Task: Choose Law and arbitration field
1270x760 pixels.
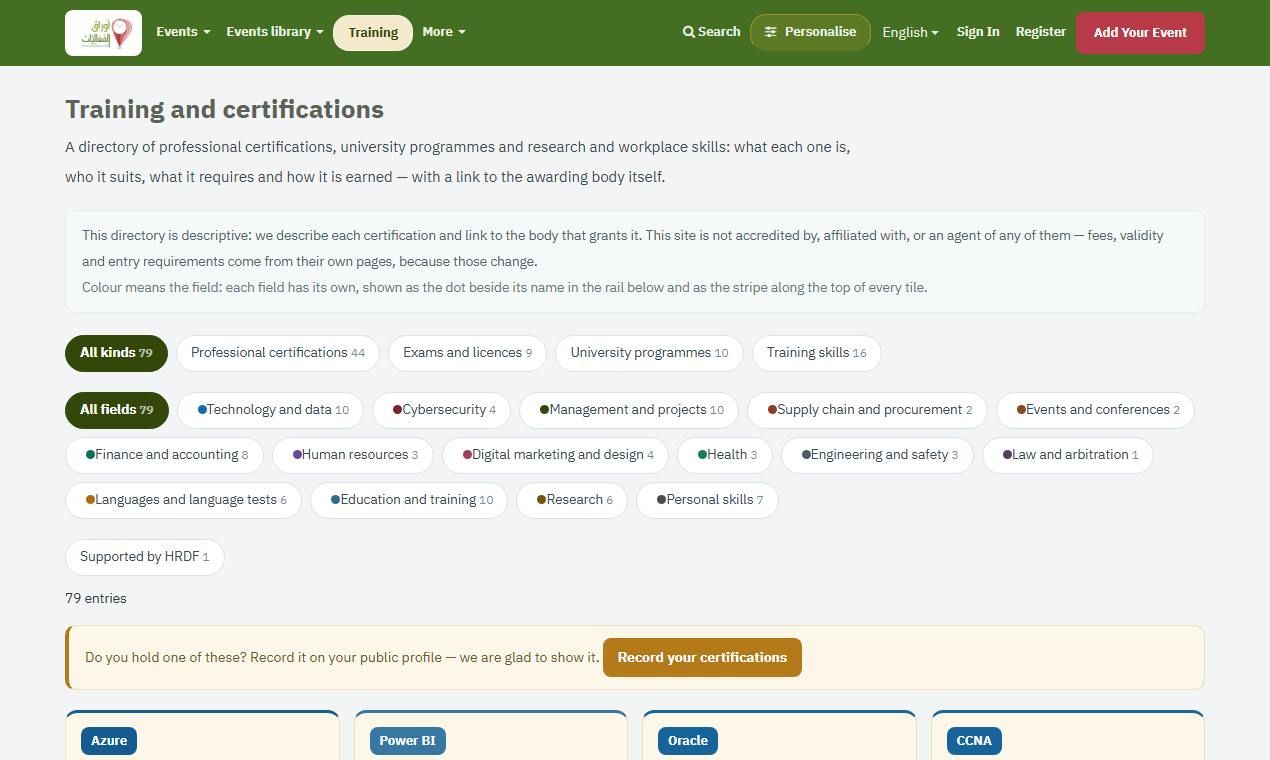Action: coord(1068,455)
